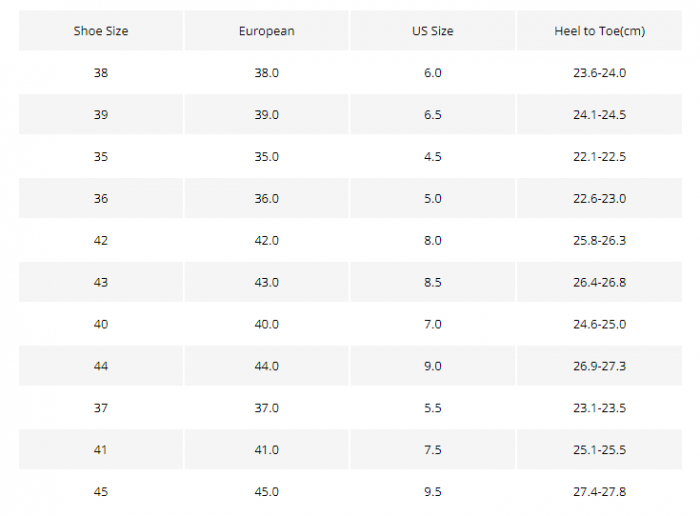Select the US Size 4.5 cell

pos(432,157)
